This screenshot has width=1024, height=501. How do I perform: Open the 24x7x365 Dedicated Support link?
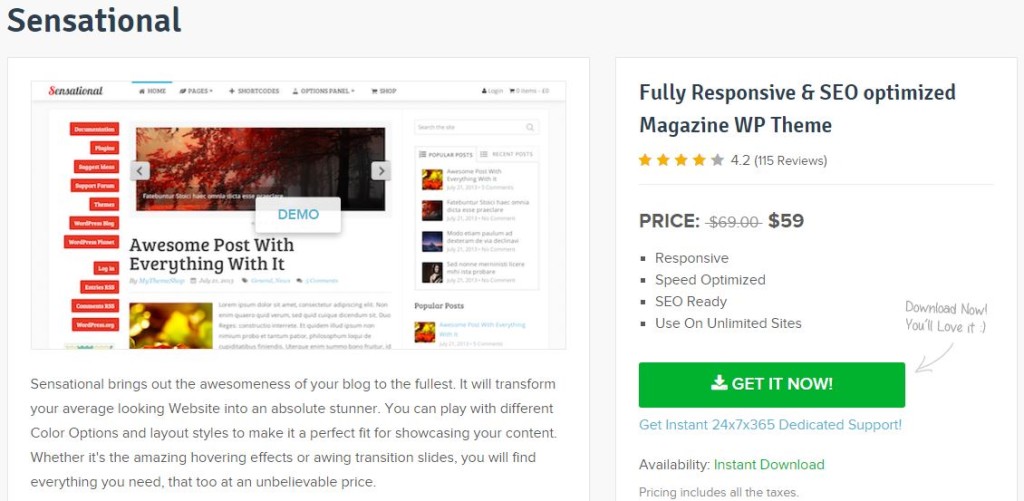[771, 425]
